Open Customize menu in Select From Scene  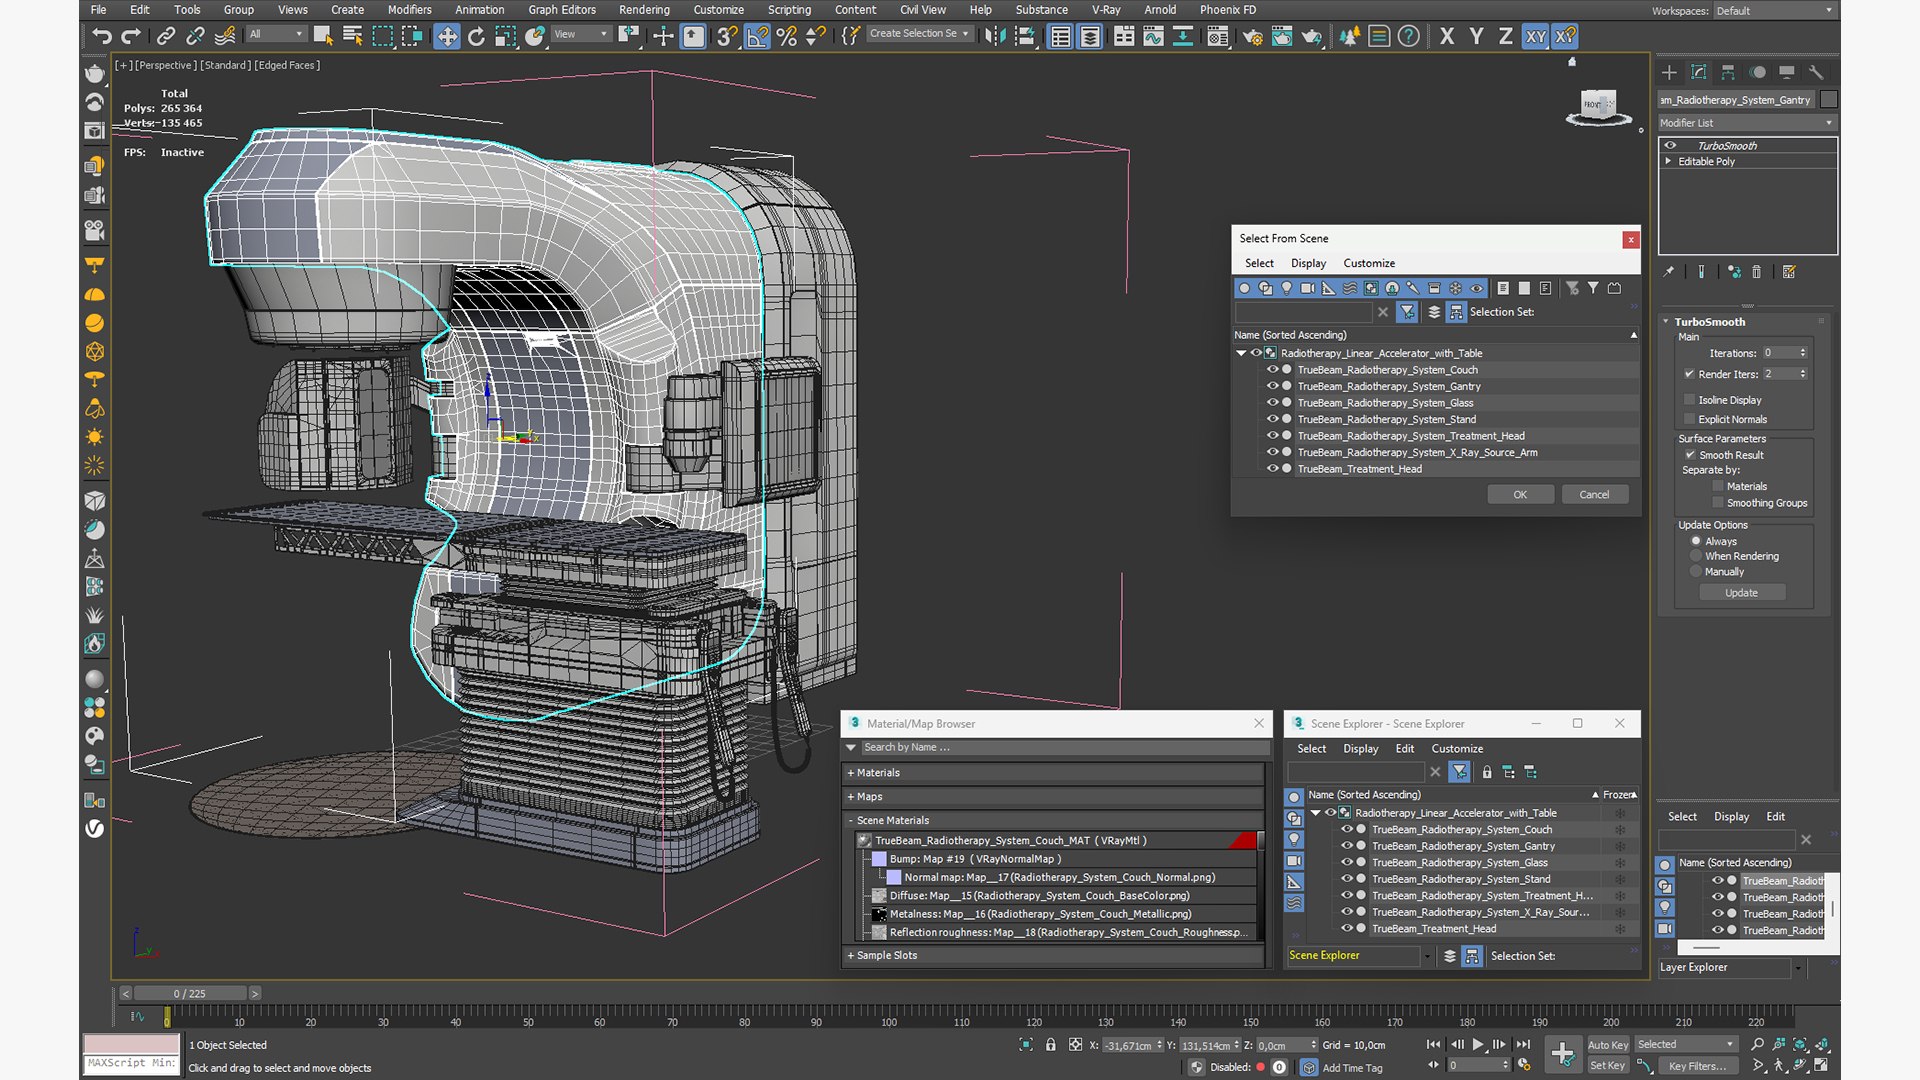1369,263
